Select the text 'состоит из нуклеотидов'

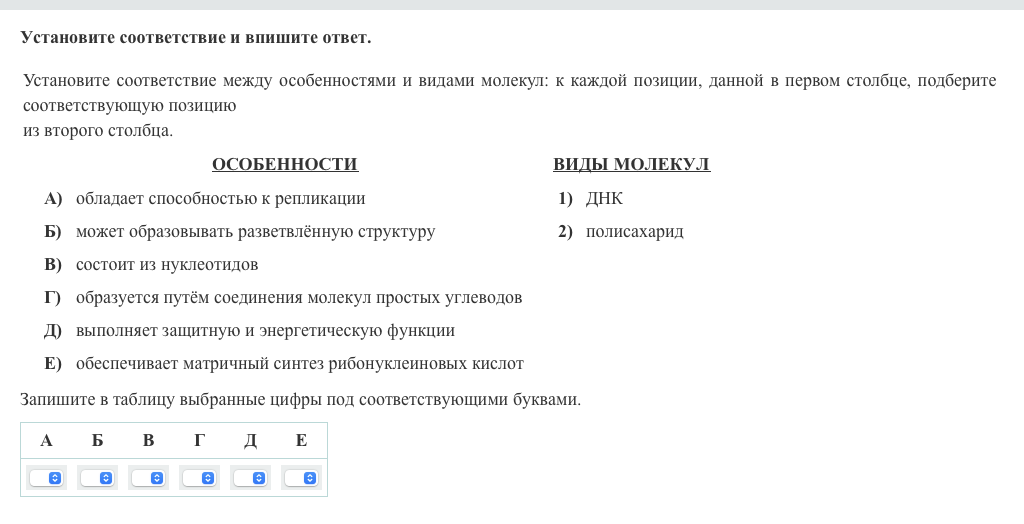coord(167,264)
